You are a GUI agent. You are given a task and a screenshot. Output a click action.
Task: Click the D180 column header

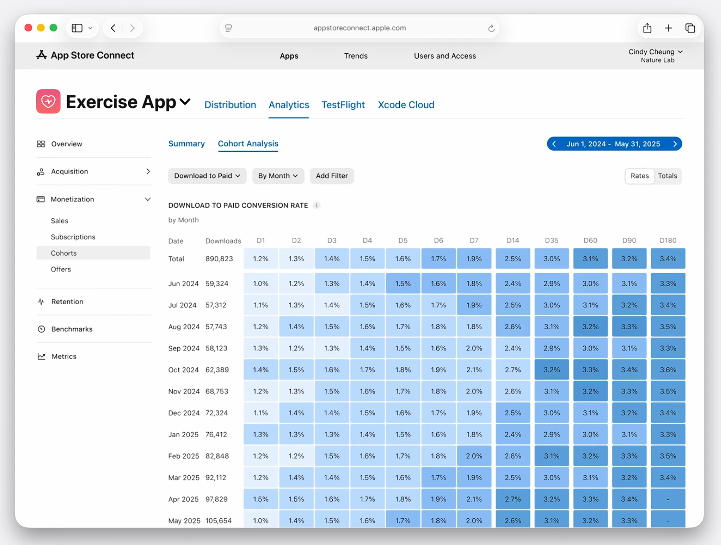point(668,241)
